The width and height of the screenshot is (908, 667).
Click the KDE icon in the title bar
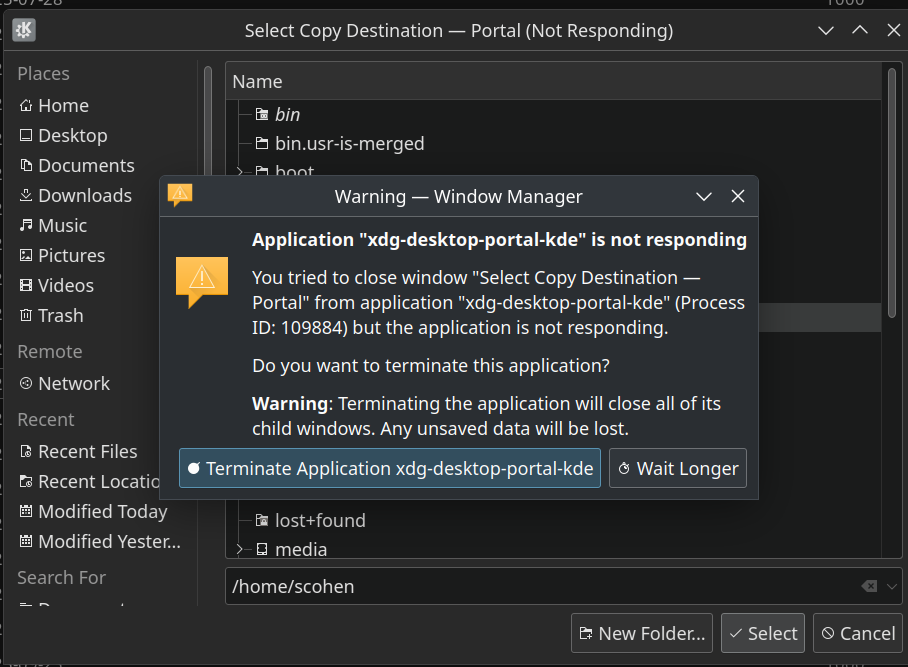pyautogui.click(x=24, y=31)
